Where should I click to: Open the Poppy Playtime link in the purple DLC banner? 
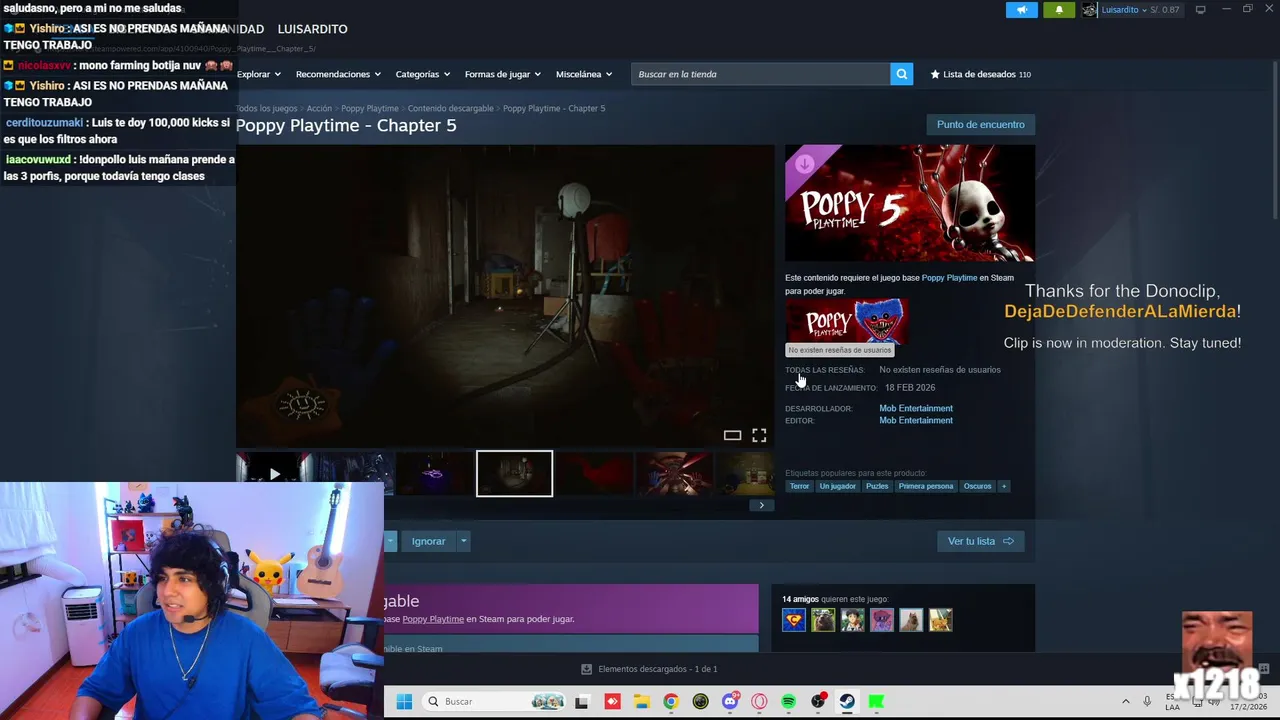pos(433,619)
